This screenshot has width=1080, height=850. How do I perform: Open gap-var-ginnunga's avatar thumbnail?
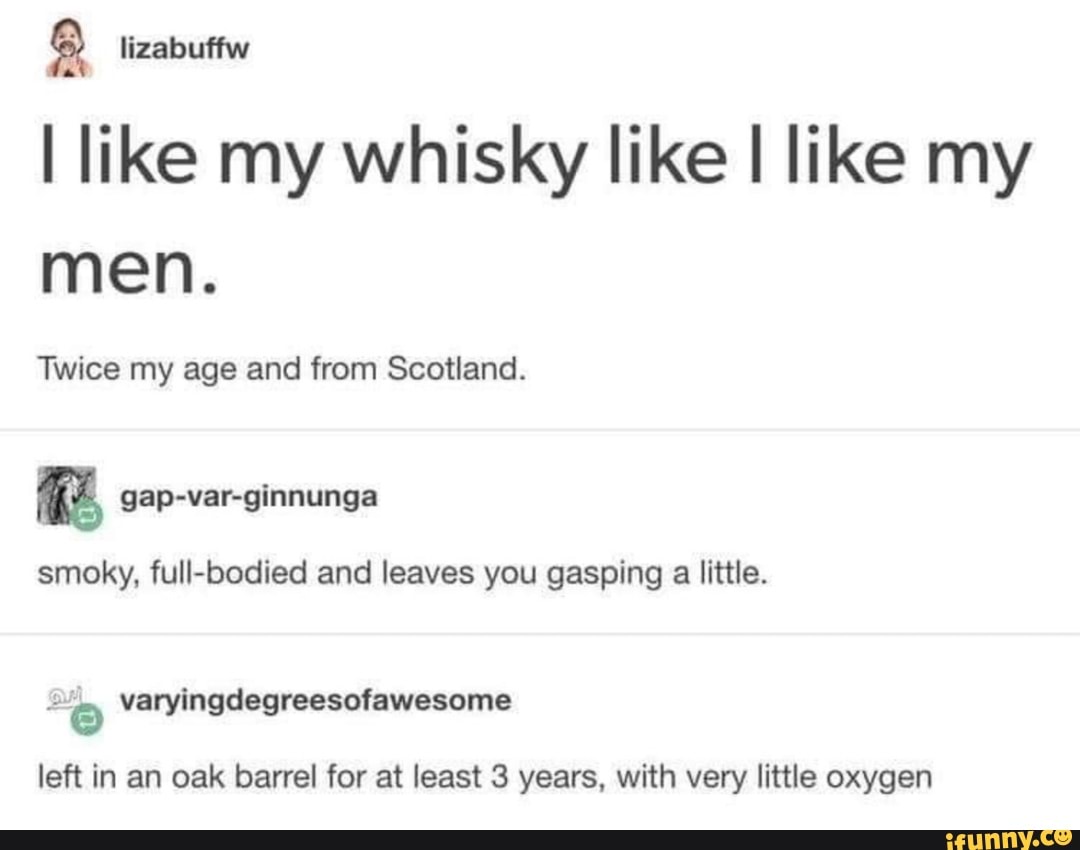point(66,495)
